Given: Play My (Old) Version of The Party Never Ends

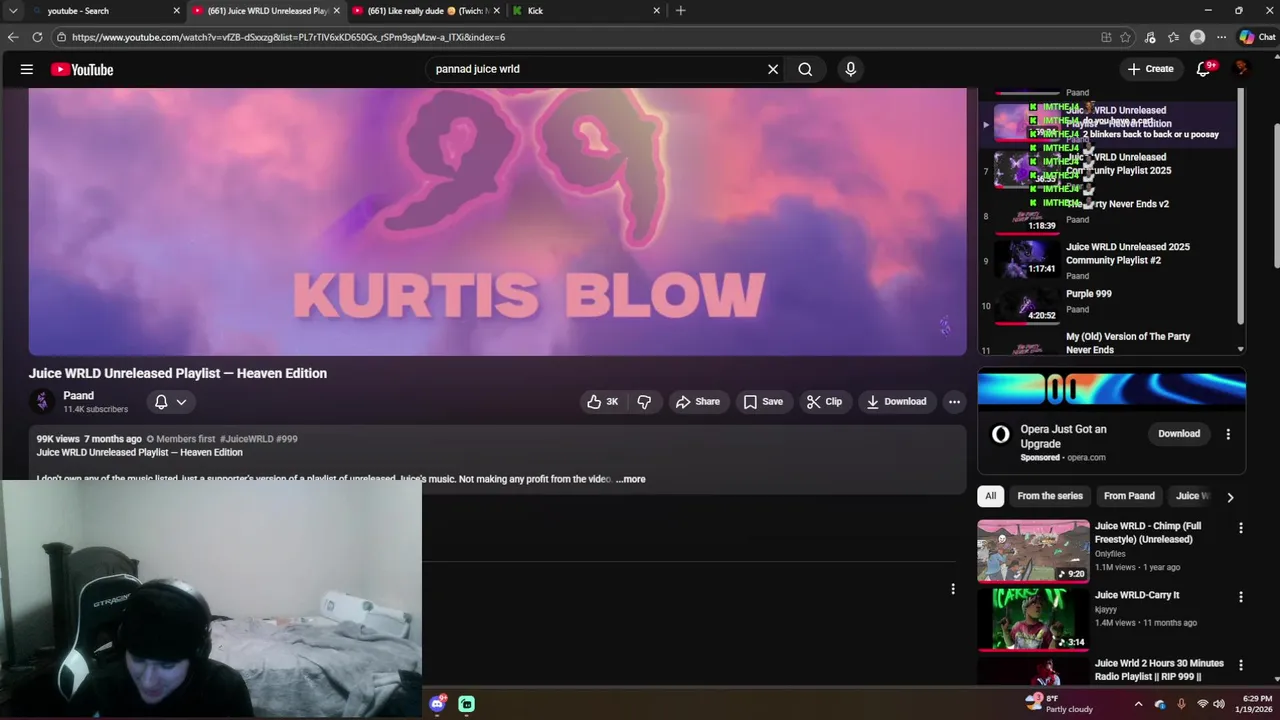Looking at the screenshot, I should 1110,343.
